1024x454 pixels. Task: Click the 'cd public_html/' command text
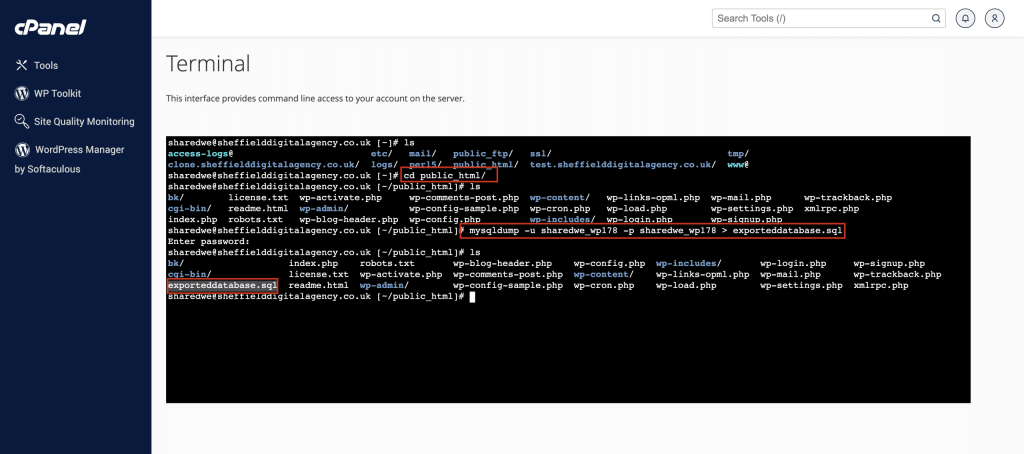(x=445, y=176)
